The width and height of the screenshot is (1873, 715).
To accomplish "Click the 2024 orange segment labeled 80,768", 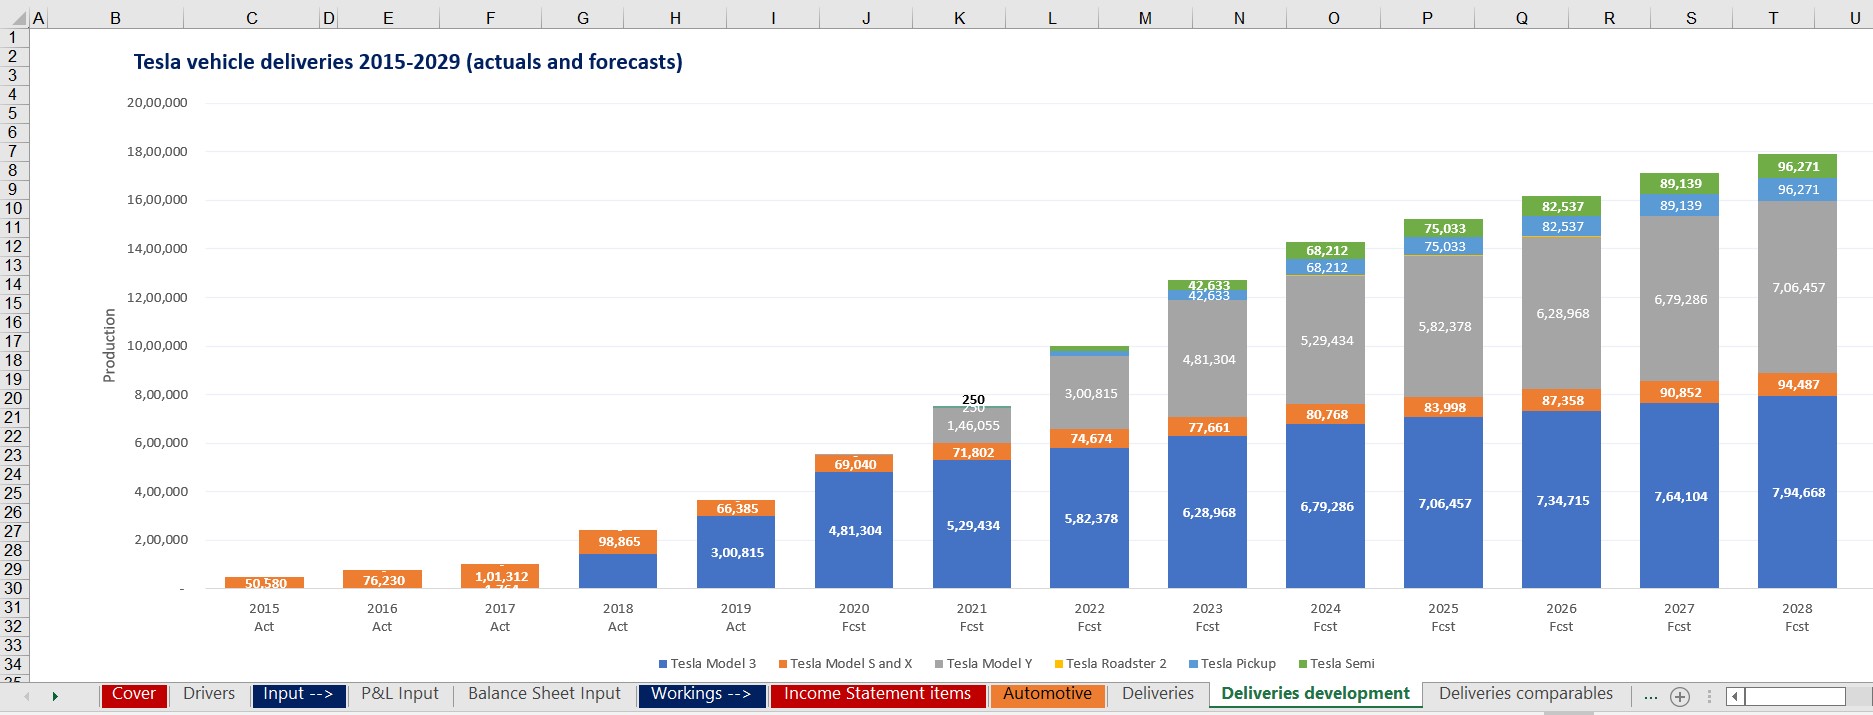I will (1325, 414).
